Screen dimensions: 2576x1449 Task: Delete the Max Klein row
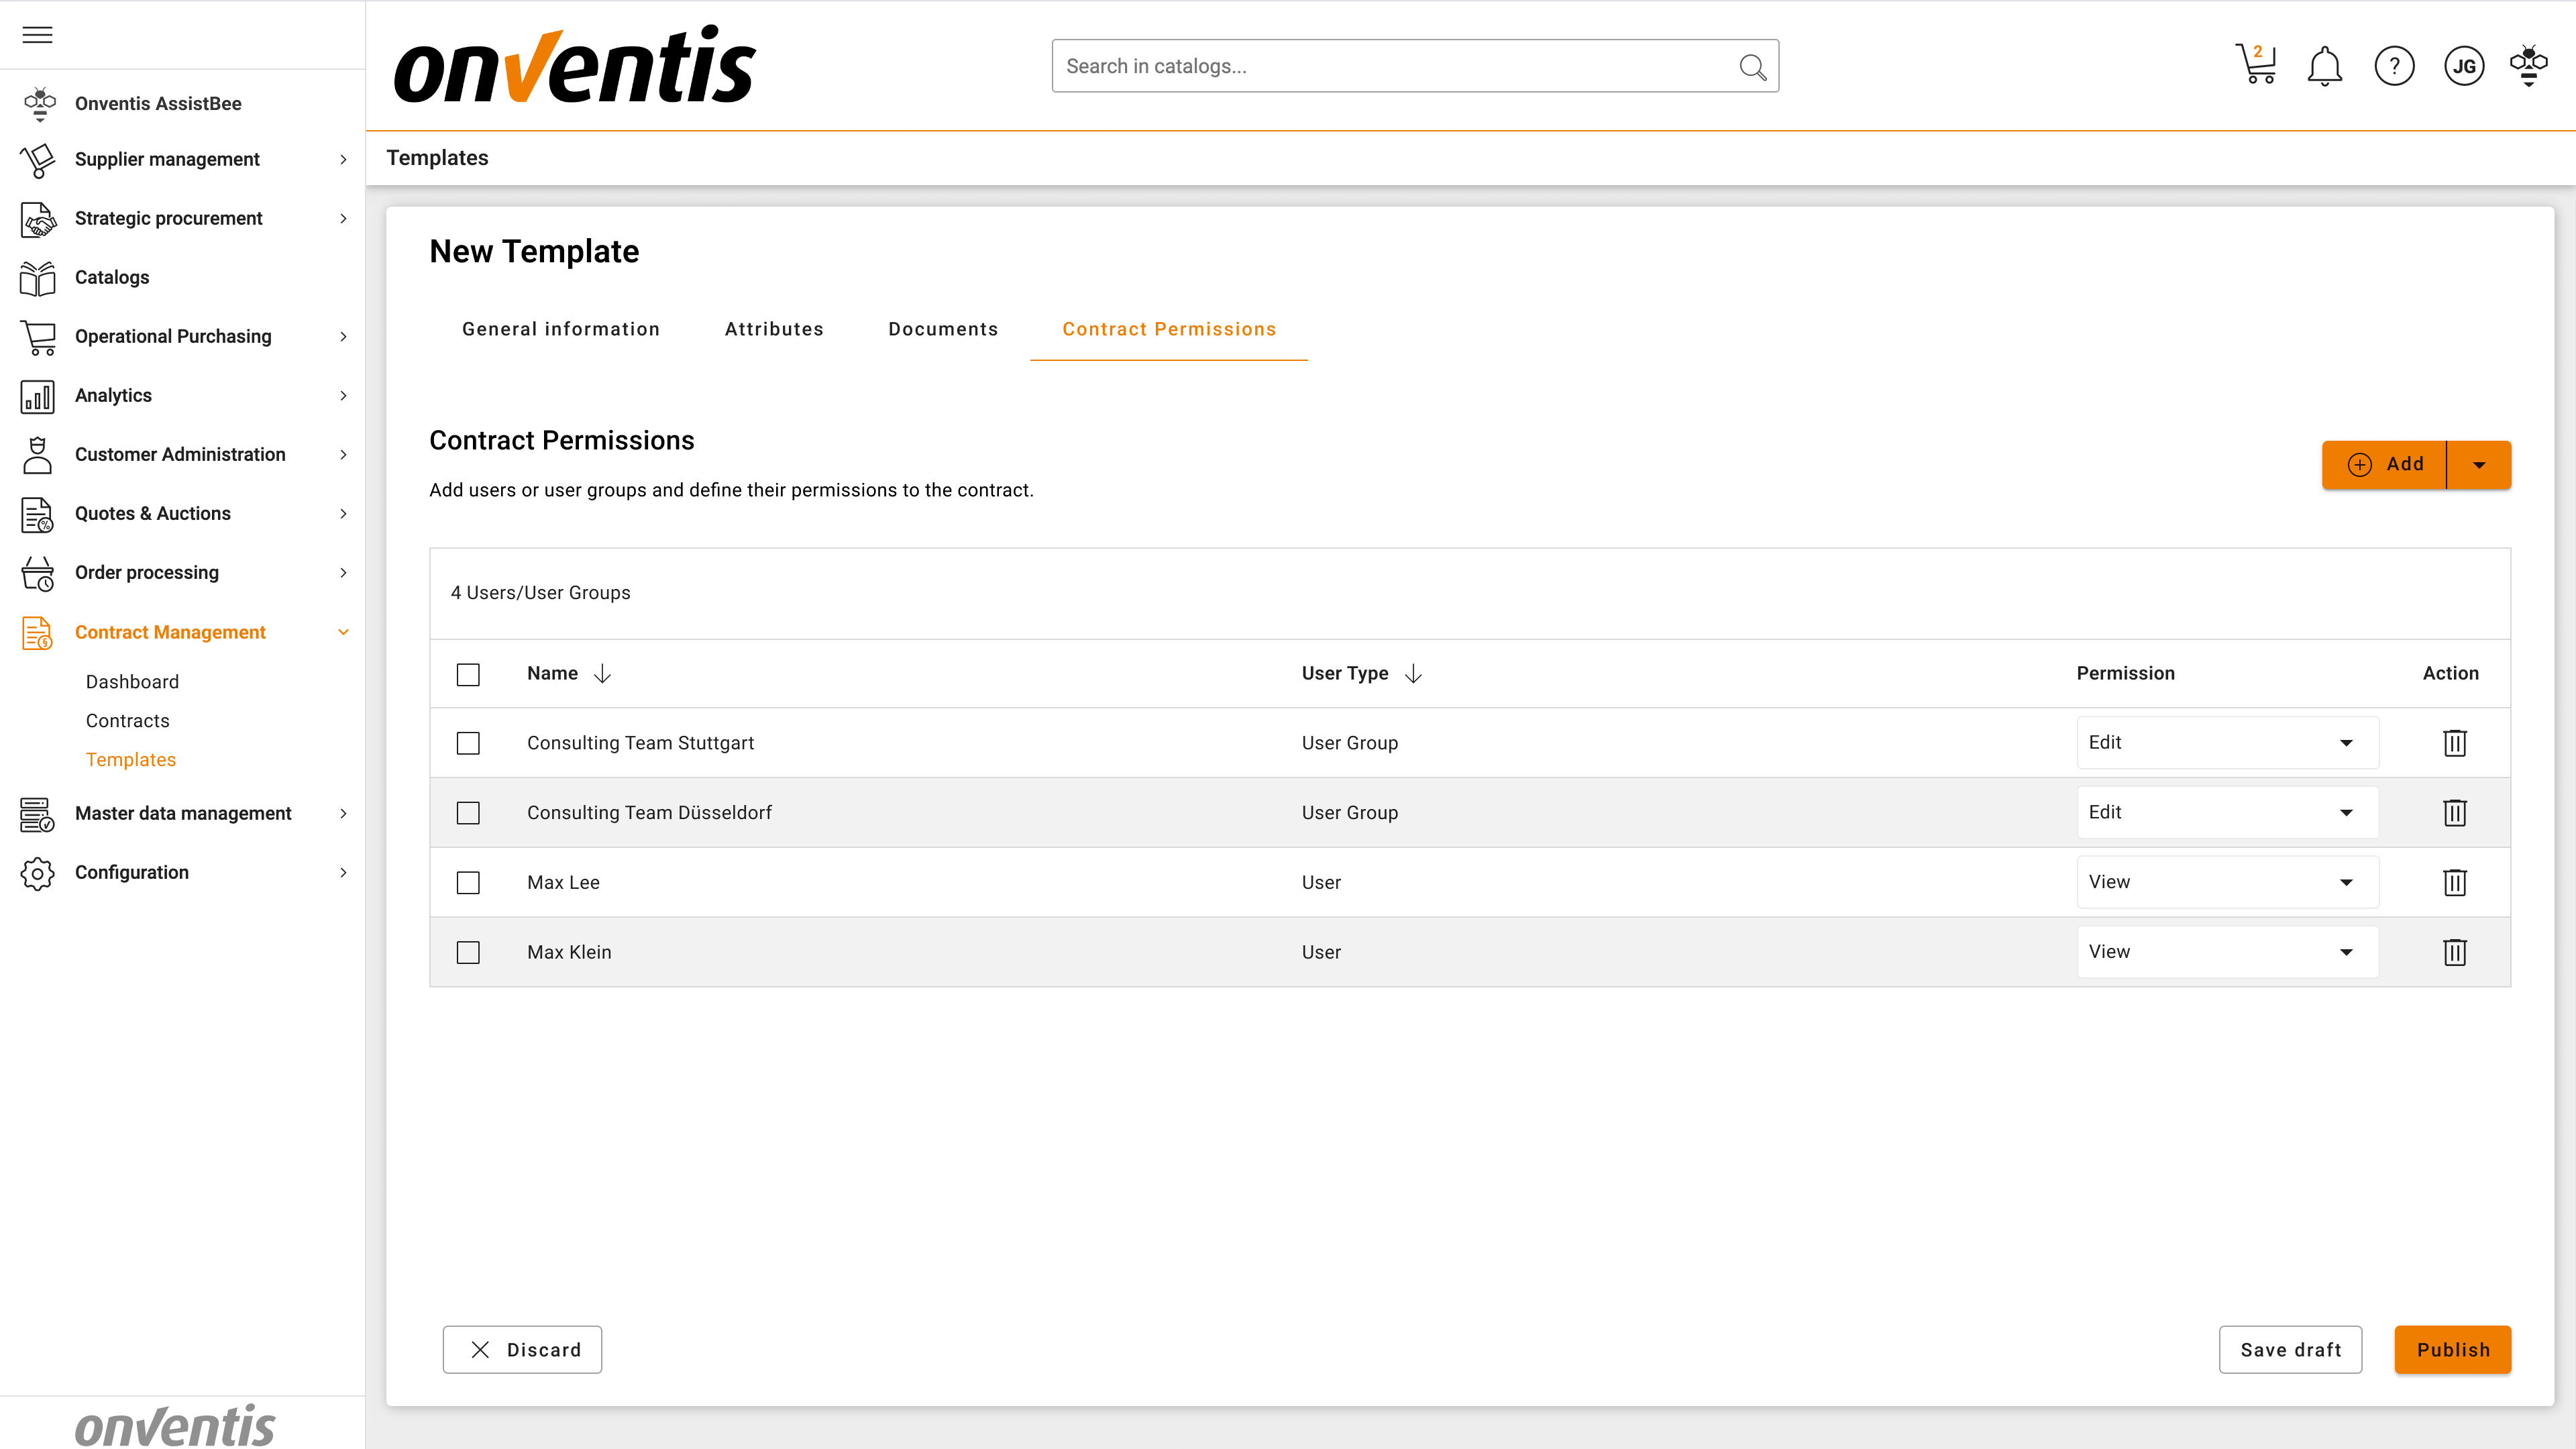(2454, 952)
